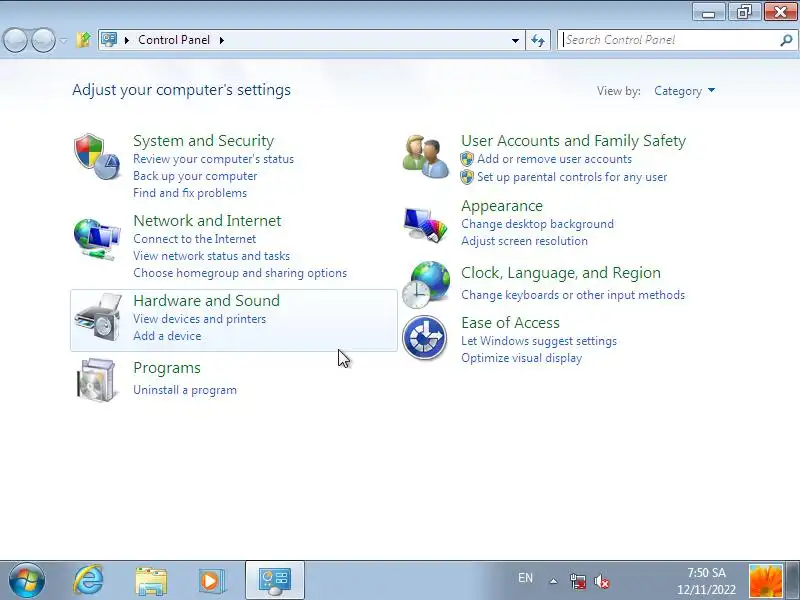Expand the address bar history dropdown arrow
The image size is (800, 600).
(x=515, y=40)
